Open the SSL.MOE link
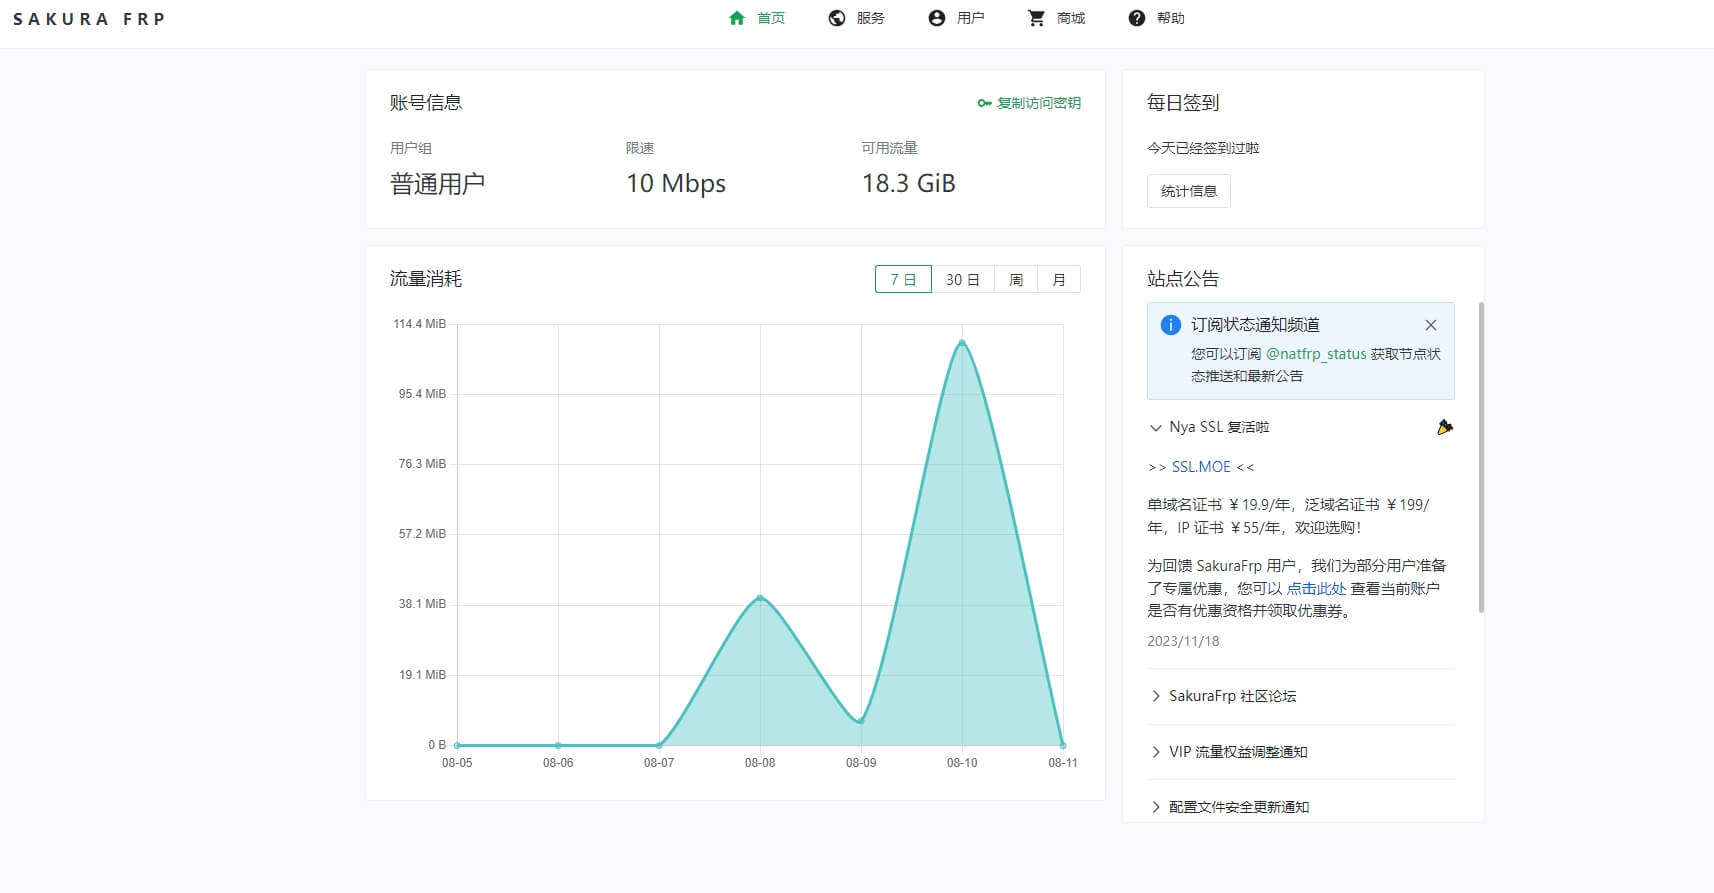 point(1201,467)
